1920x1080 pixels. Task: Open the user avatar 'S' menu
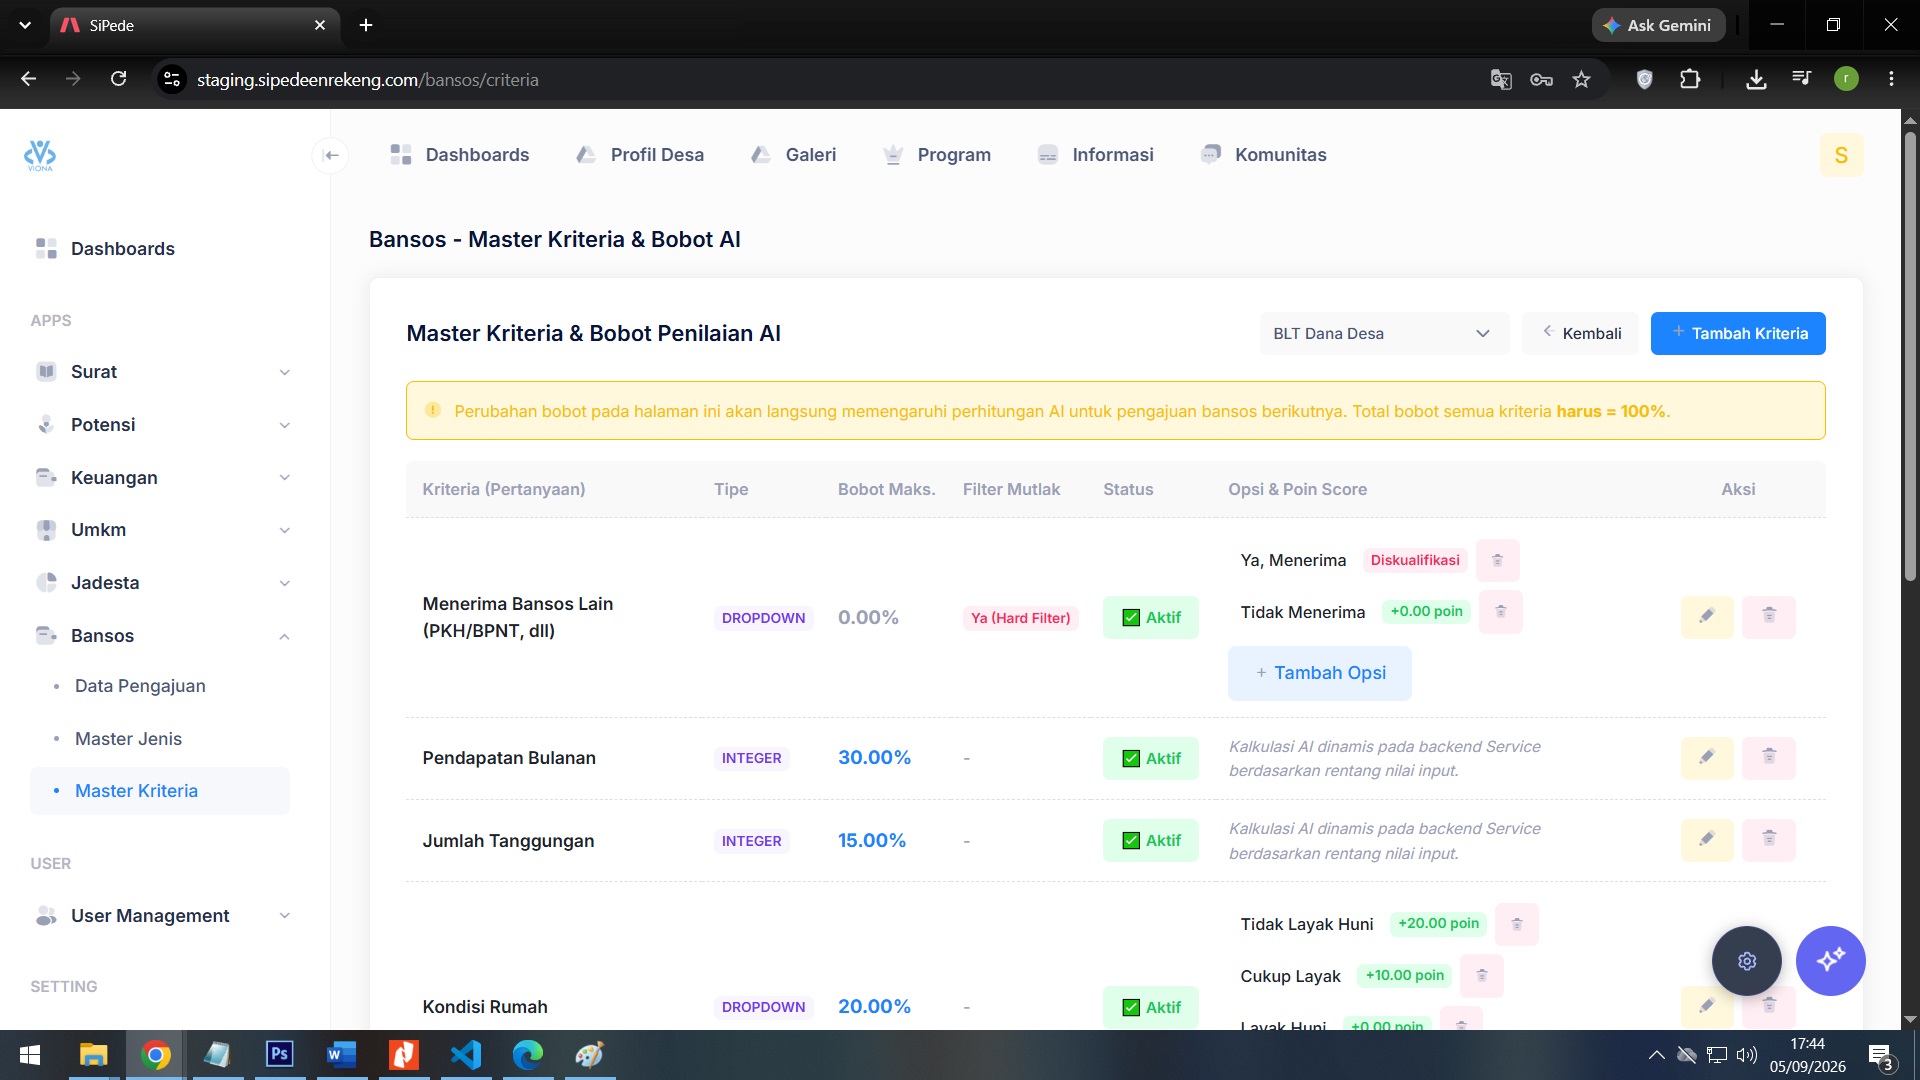coord(1841,155)
